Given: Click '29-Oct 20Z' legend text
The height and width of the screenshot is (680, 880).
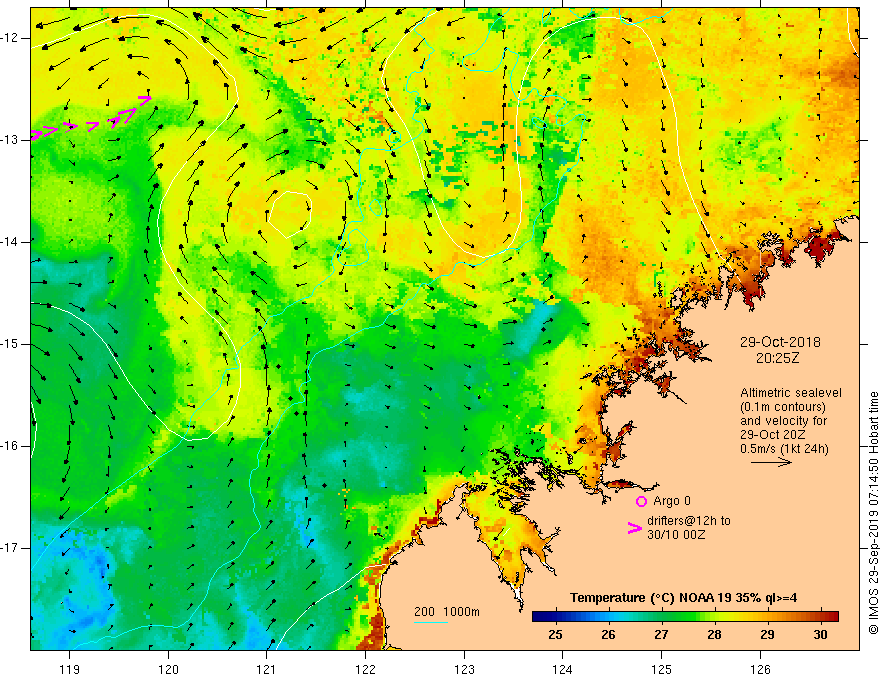Looking at the screenshot, I should click(x=773, y=434).
